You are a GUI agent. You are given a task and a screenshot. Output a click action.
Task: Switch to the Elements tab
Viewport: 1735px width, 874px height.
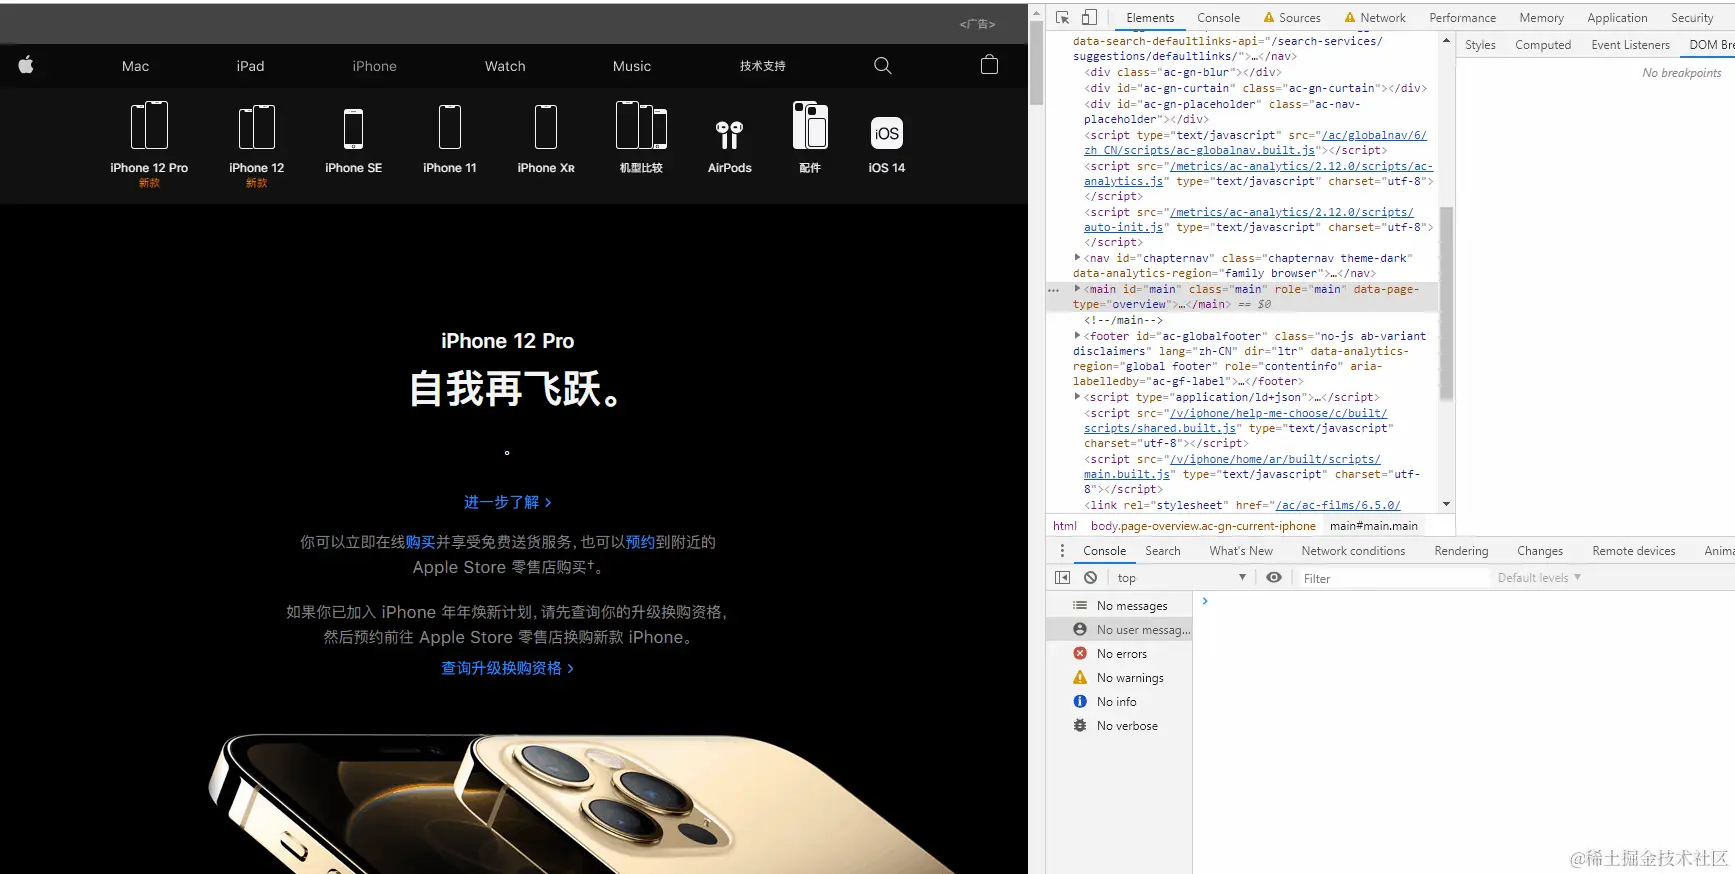1150,18
